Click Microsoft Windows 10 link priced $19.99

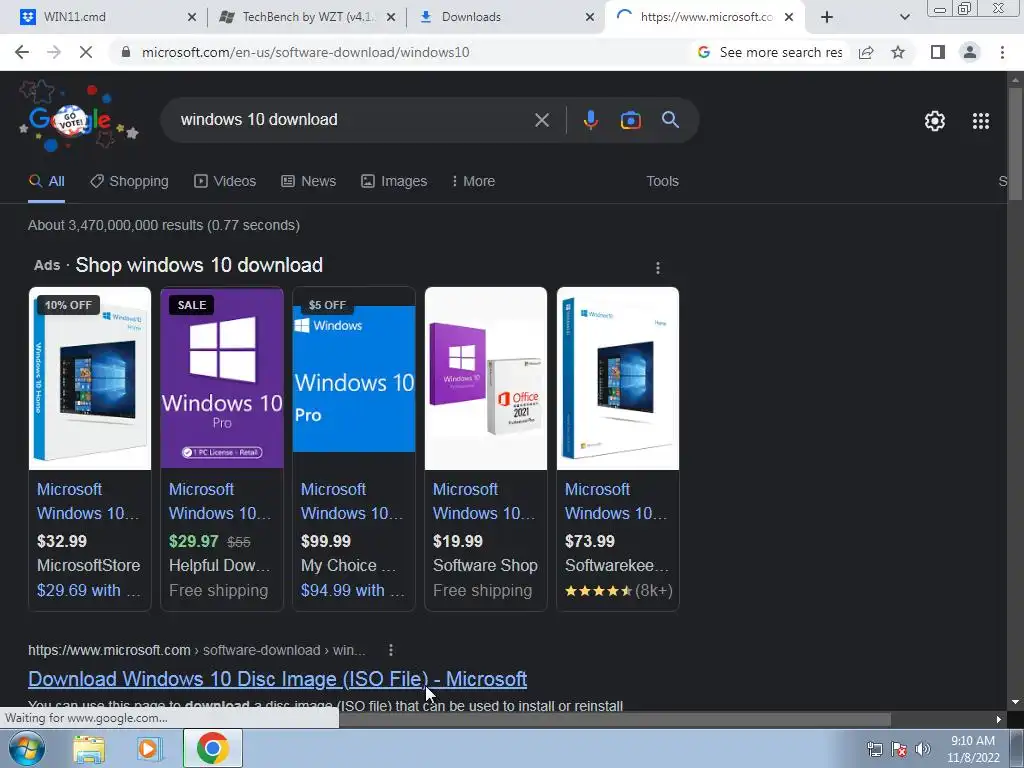pos(483,501)
